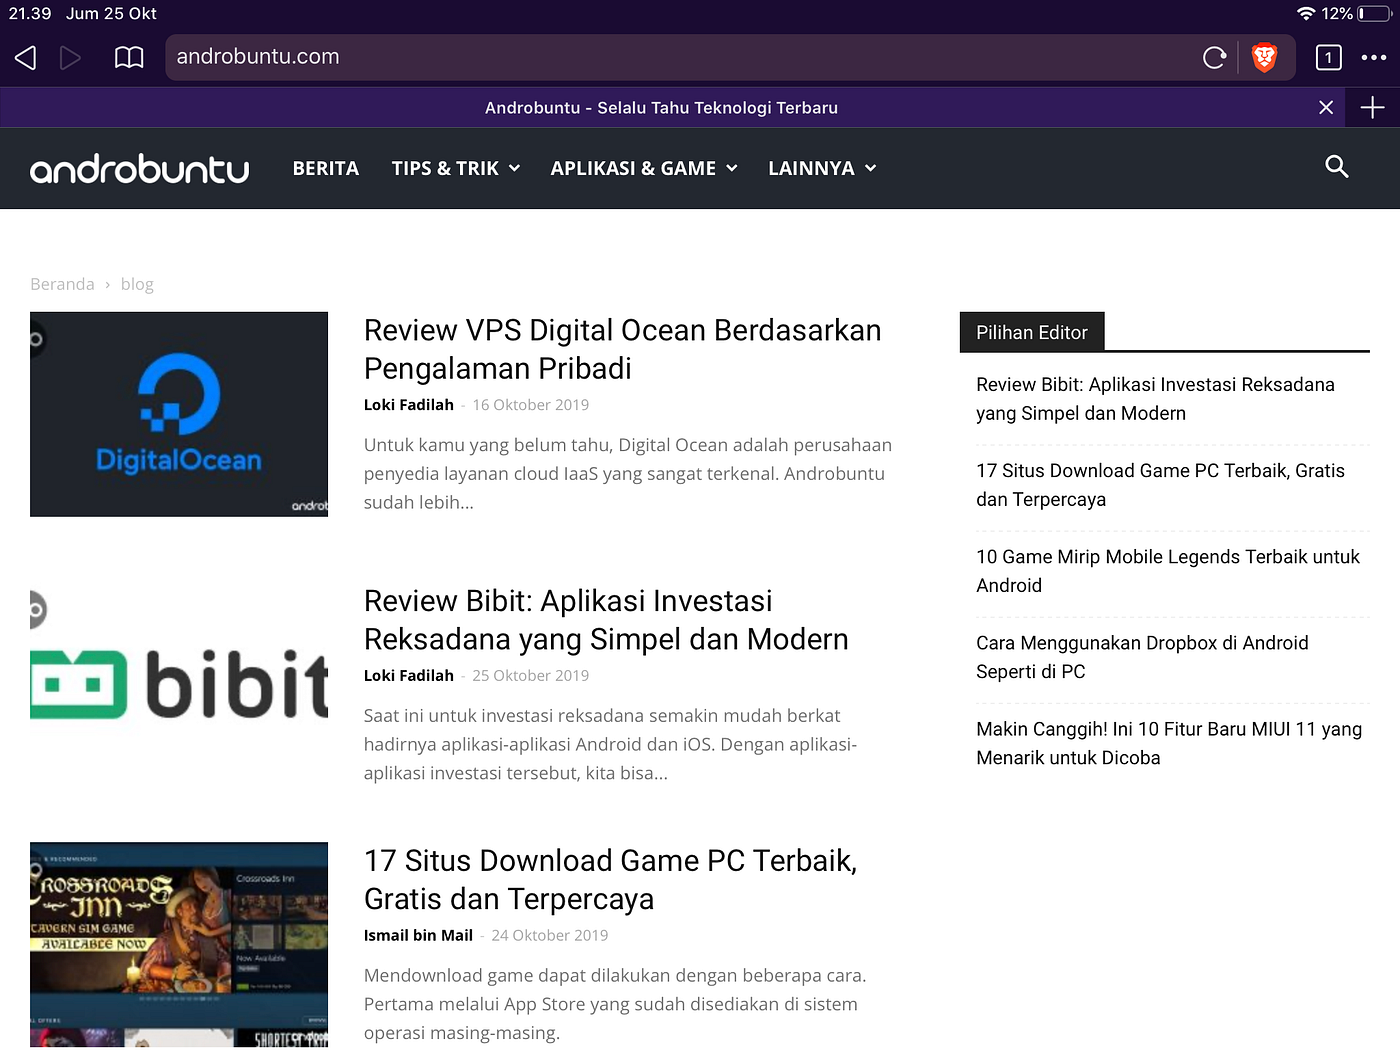Open the Crossroads Inn game article thumbnail

click(x=179, y=944)
